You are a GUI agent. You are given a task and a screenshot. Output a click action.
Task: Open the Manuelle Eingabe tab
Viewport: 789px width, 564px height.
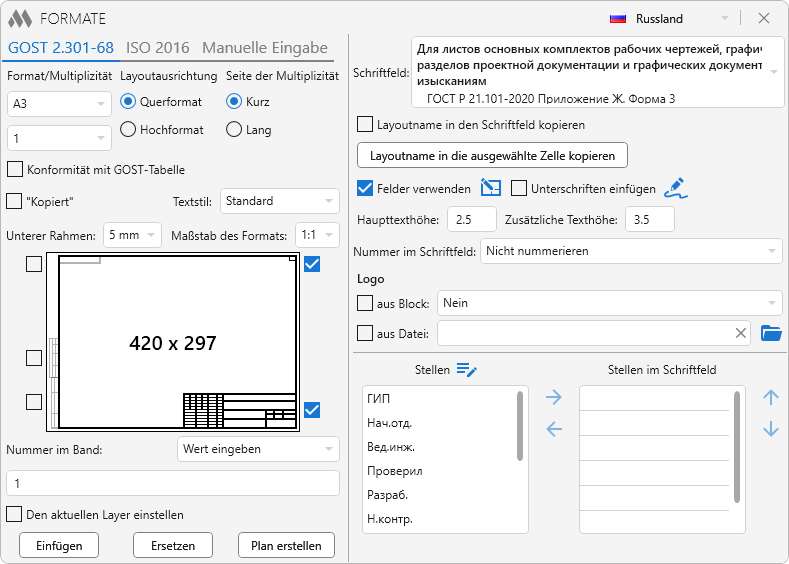pos(265,48)
